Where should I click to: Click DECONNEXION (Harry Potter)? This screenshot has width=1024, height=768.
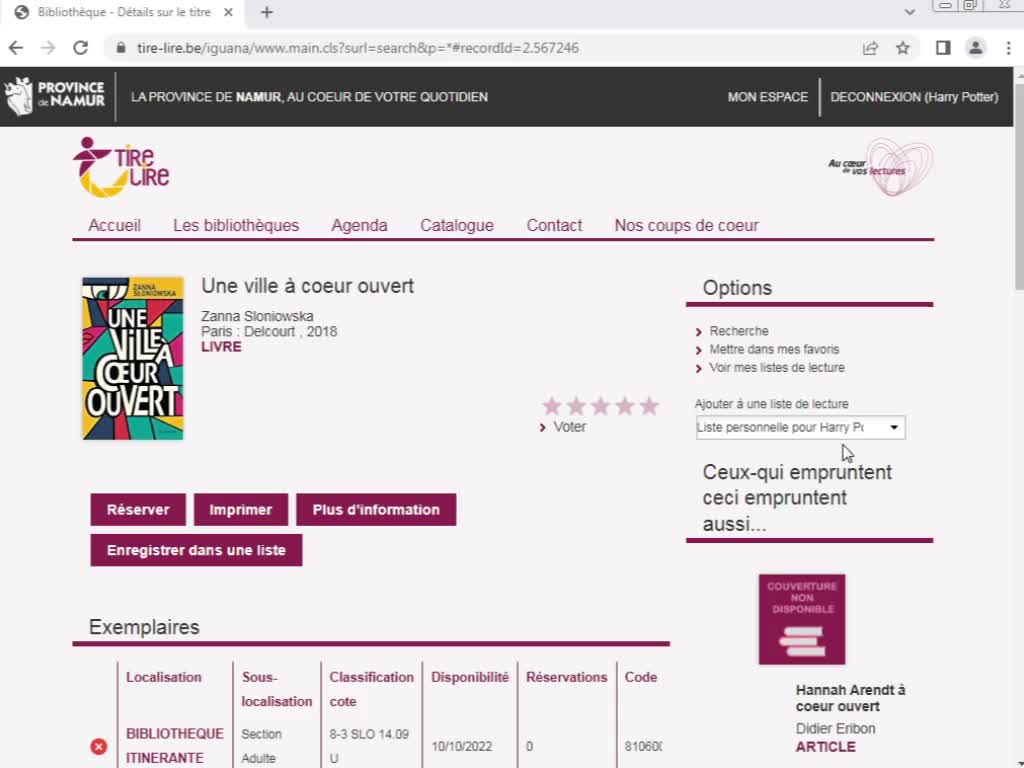click(x=914, y=97)
